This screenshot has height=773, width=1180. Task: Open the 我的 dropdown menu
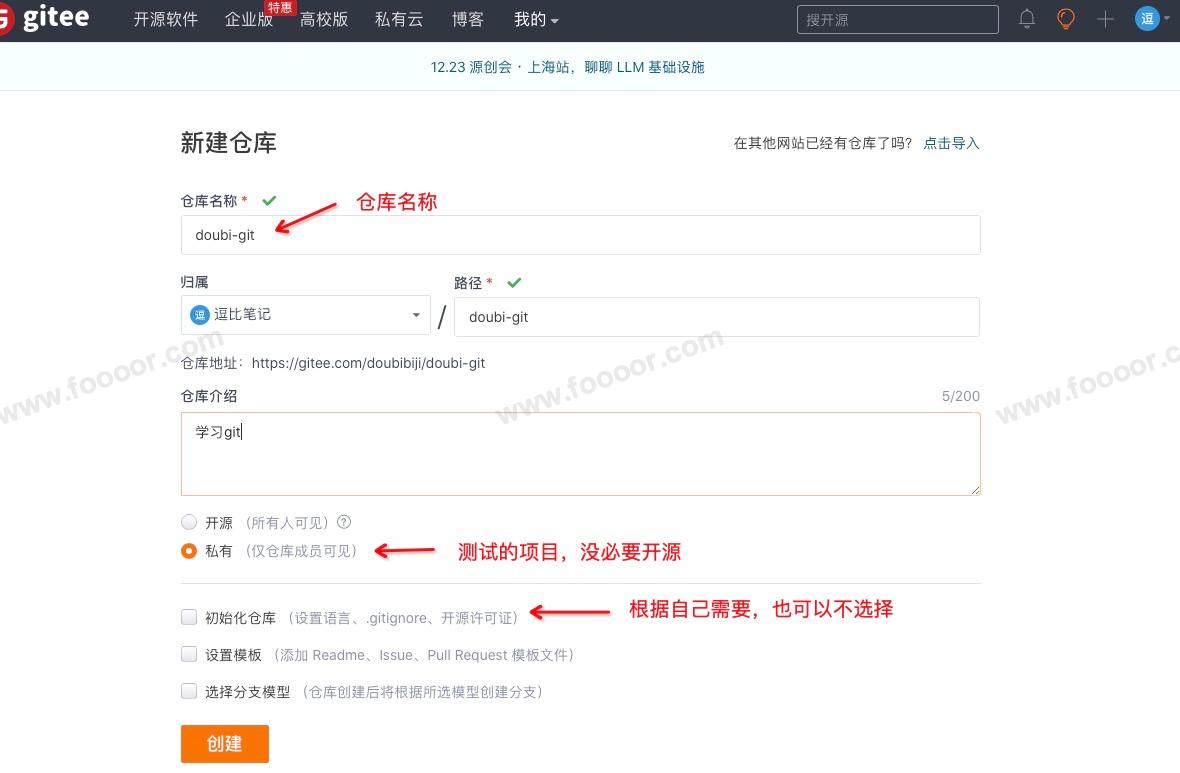tap(536, 19)
